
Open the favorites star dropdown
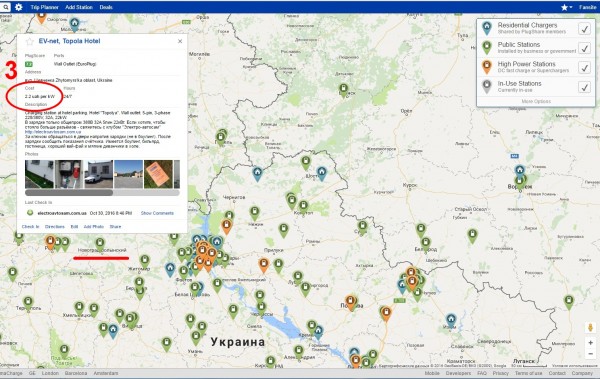click(x=566, y=7)
